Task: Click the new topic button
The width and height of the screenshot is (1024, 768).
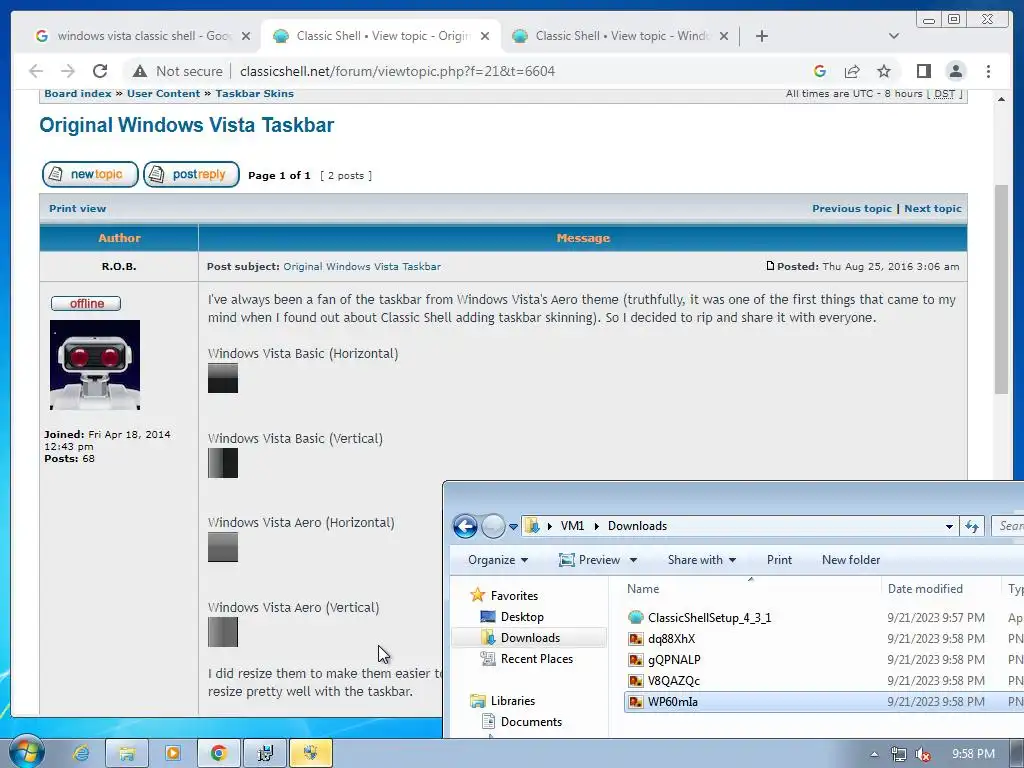Action: tap(90, 174)
